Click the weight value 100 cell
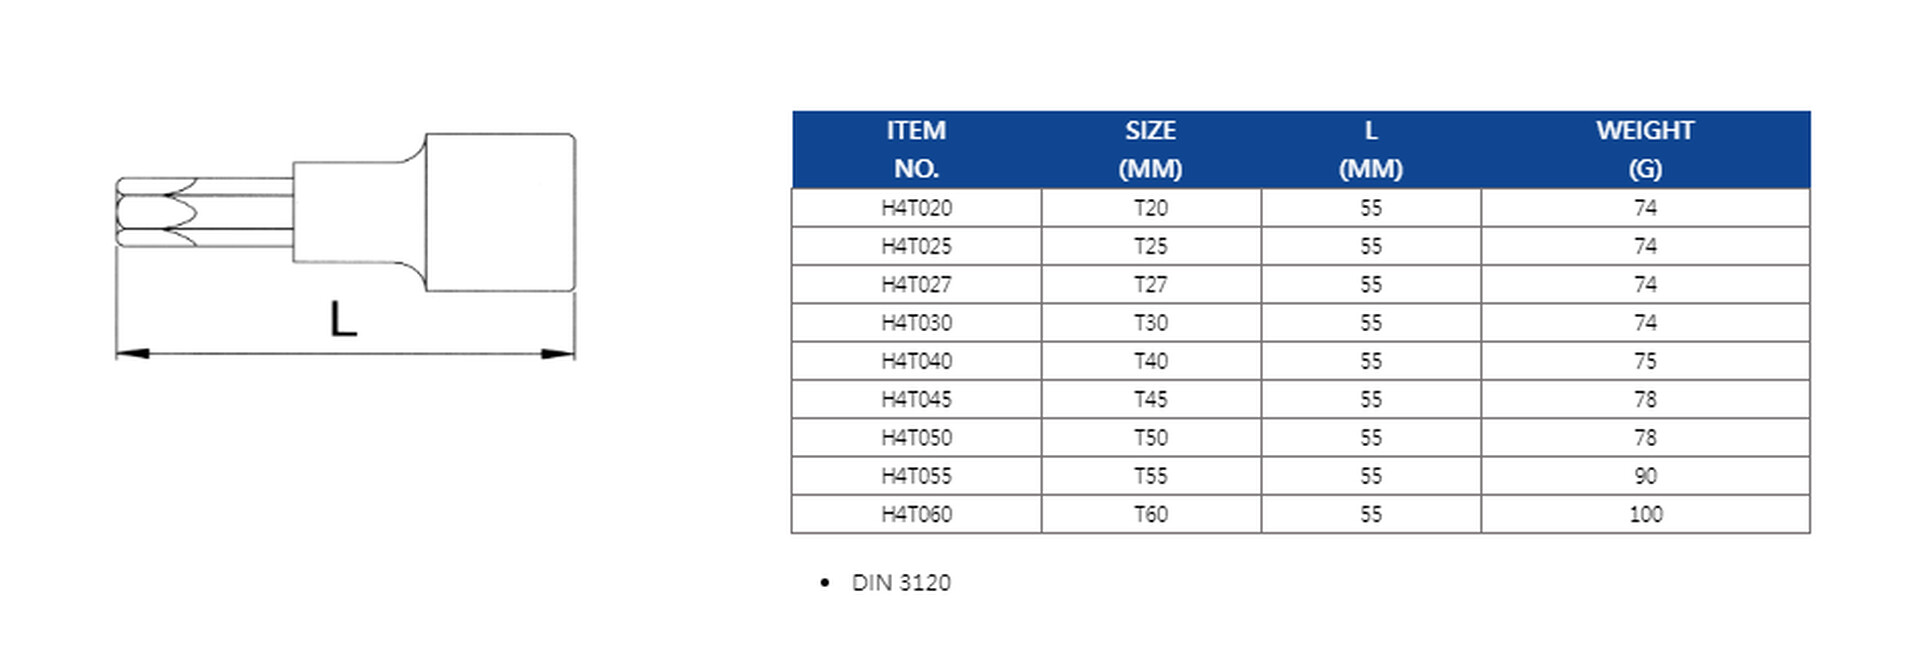Screen dimensions: 1920x649 click(1645, 515)
